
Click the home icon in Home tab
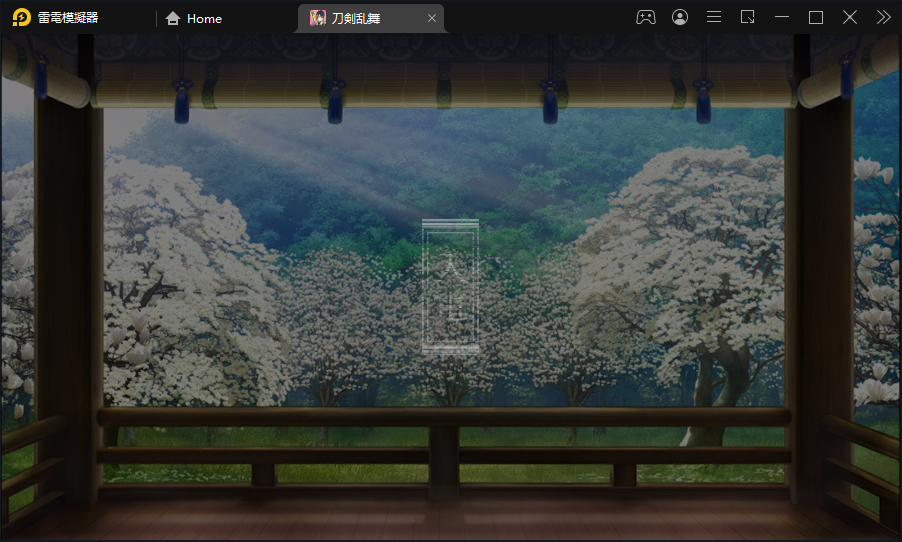point(173,18)
